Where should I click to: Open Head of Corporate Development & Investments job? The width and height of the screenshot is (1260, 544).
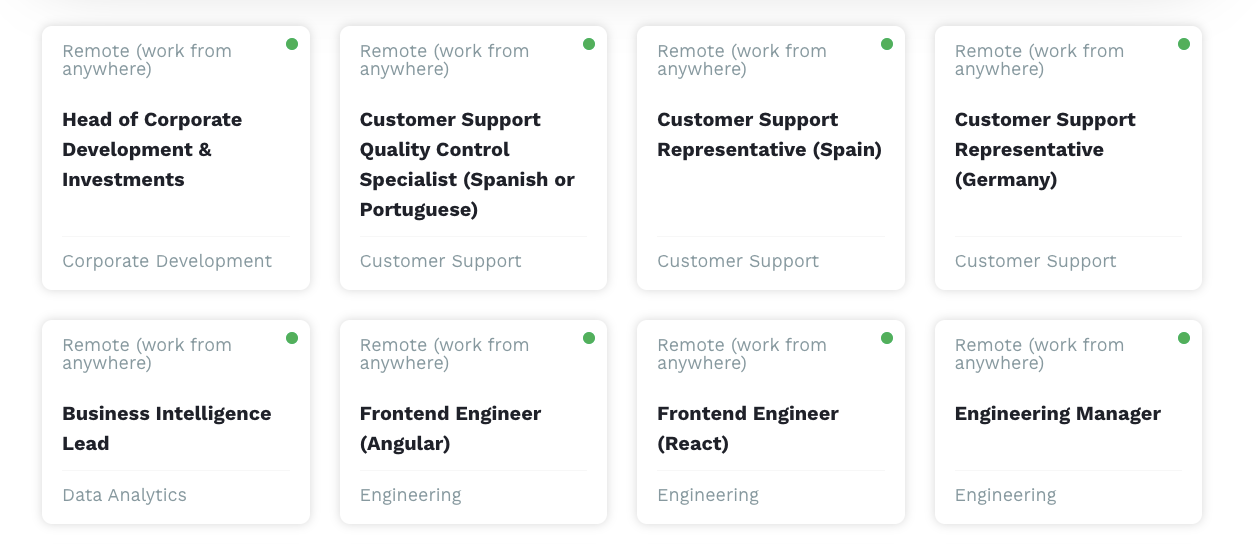(x=152, y=149)
